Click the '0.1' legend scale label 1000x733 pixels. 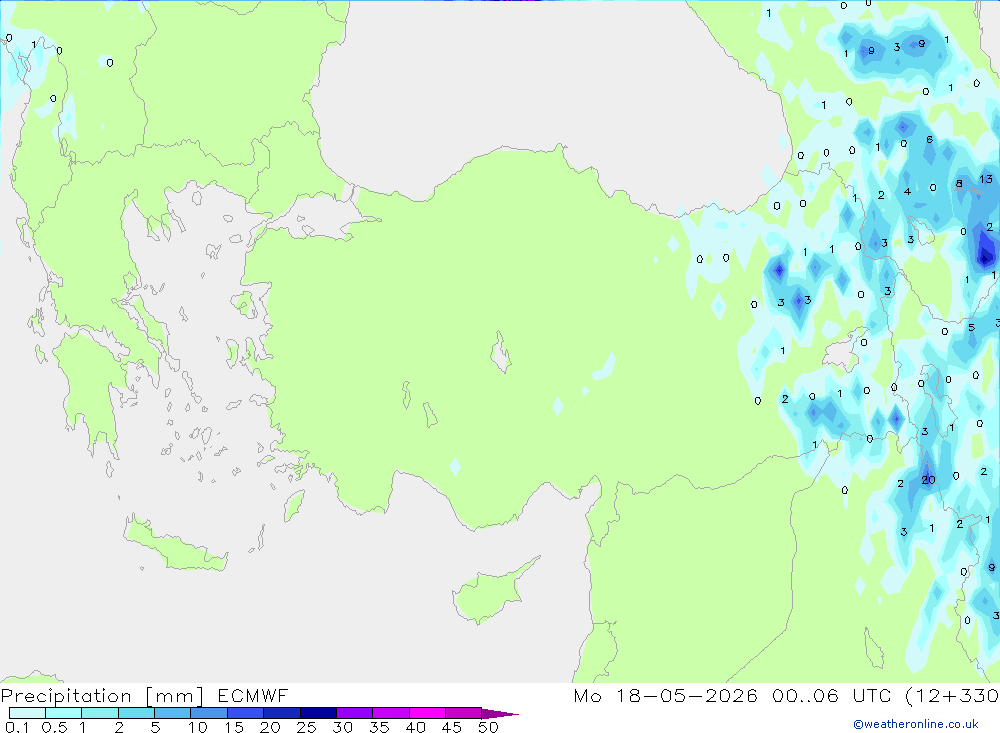(x=17, y=727)
